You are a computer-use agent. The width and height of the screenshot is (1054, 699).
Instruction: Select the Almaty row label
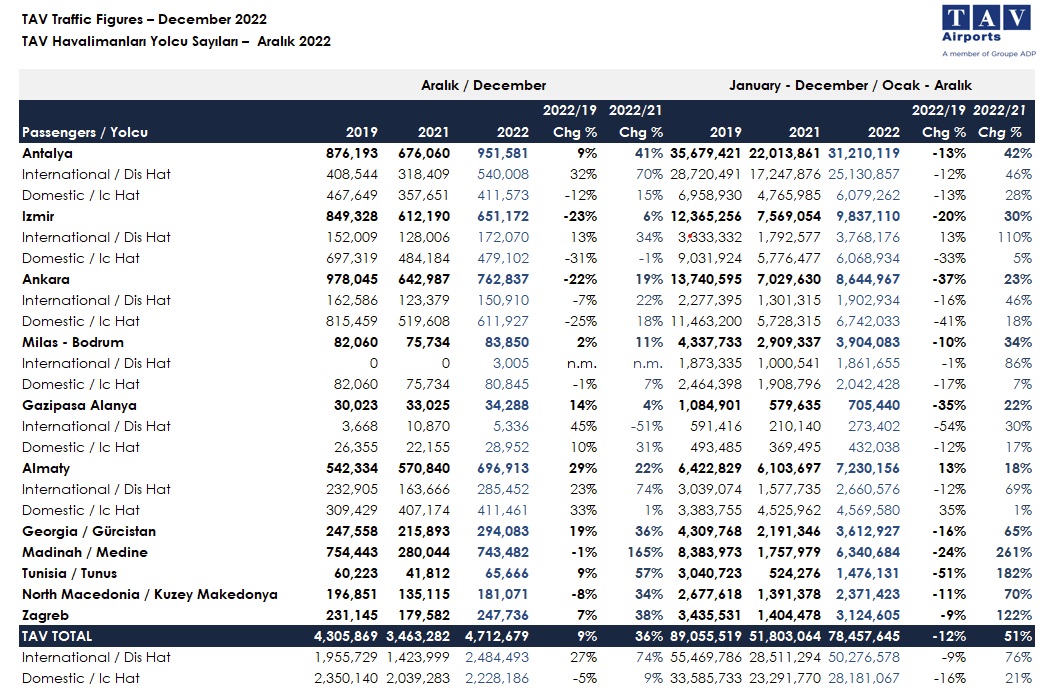click(x=46, y=468)
